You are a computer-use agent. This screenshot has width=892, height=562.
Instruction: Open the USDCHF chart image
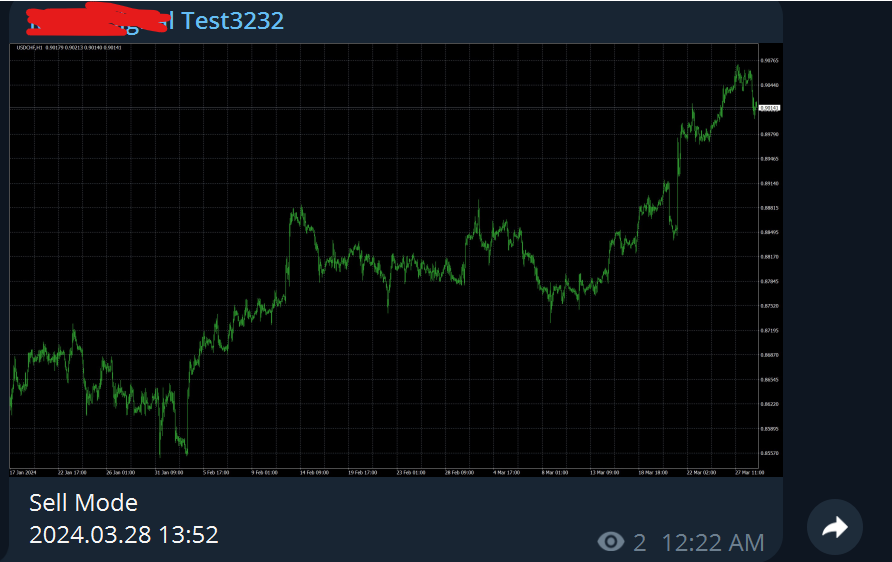pos(396,260)
